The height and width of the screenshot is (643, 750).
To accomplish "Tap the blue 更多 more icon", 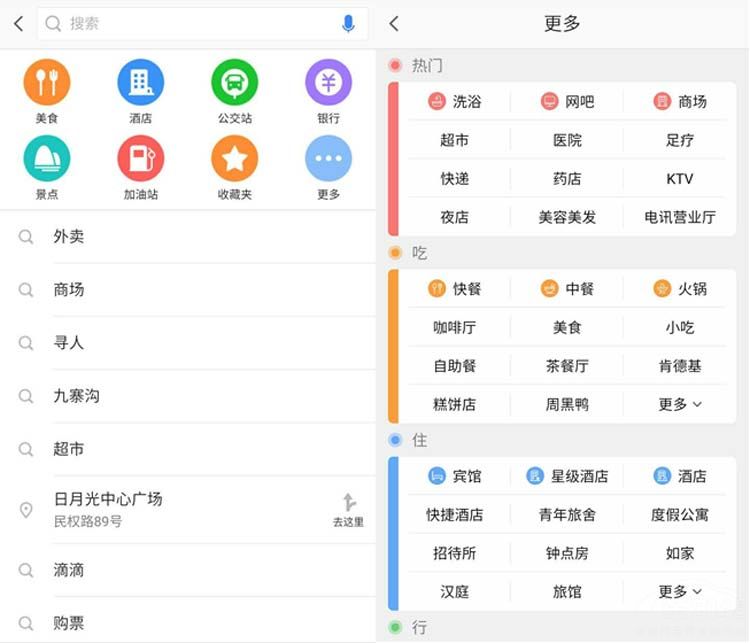I will click(328, 159).
